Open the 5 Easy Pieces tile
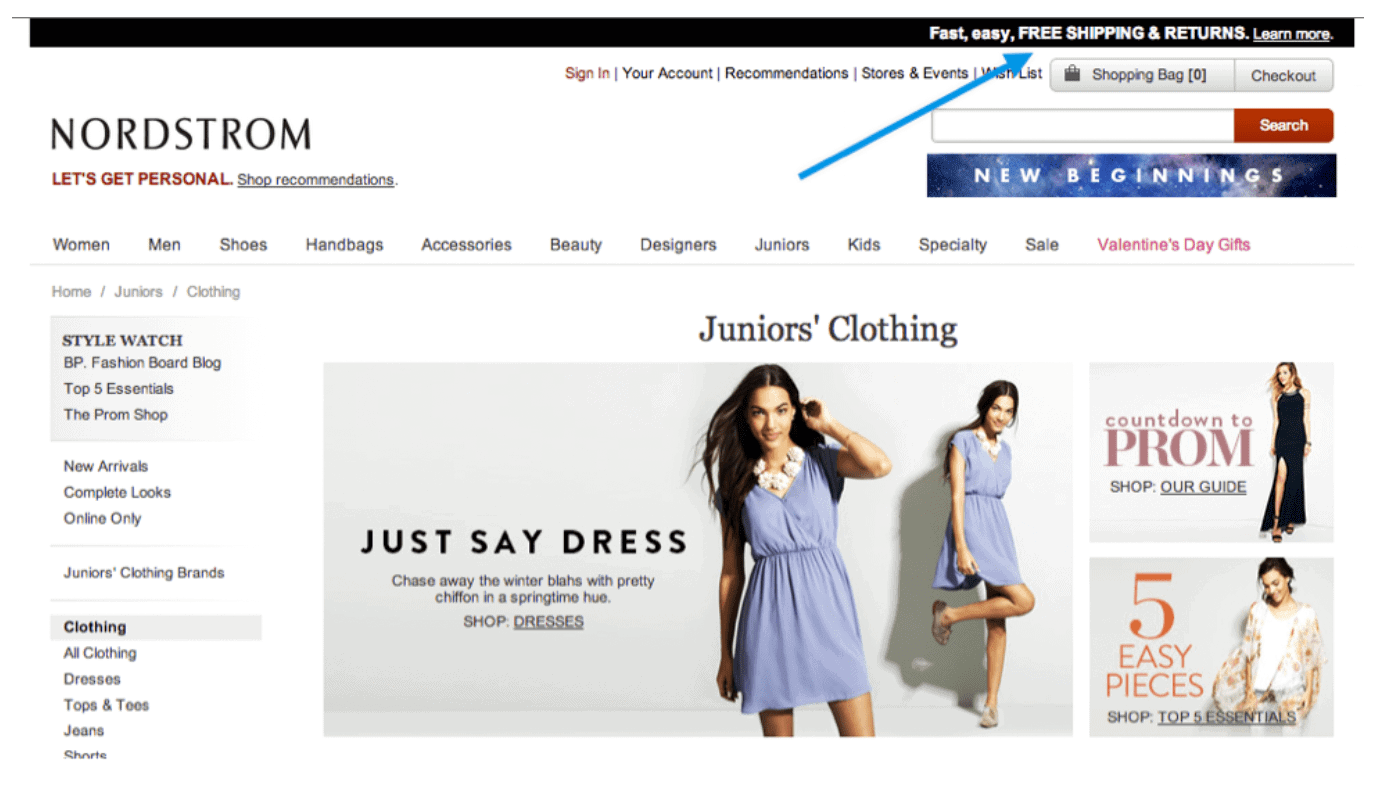The image size is (1388, 786). (1211, 647)
